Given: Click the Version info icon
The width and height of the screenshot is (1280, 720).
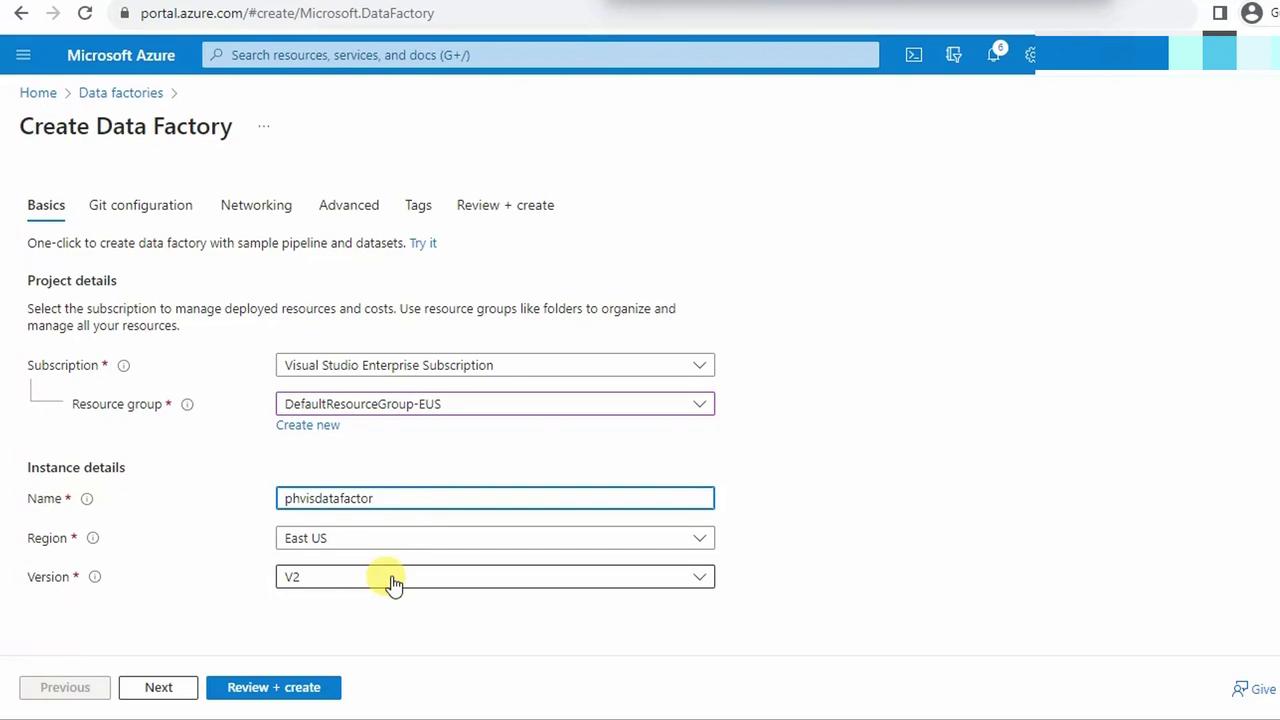Looking at the screenshot, I should click(95, 577).
